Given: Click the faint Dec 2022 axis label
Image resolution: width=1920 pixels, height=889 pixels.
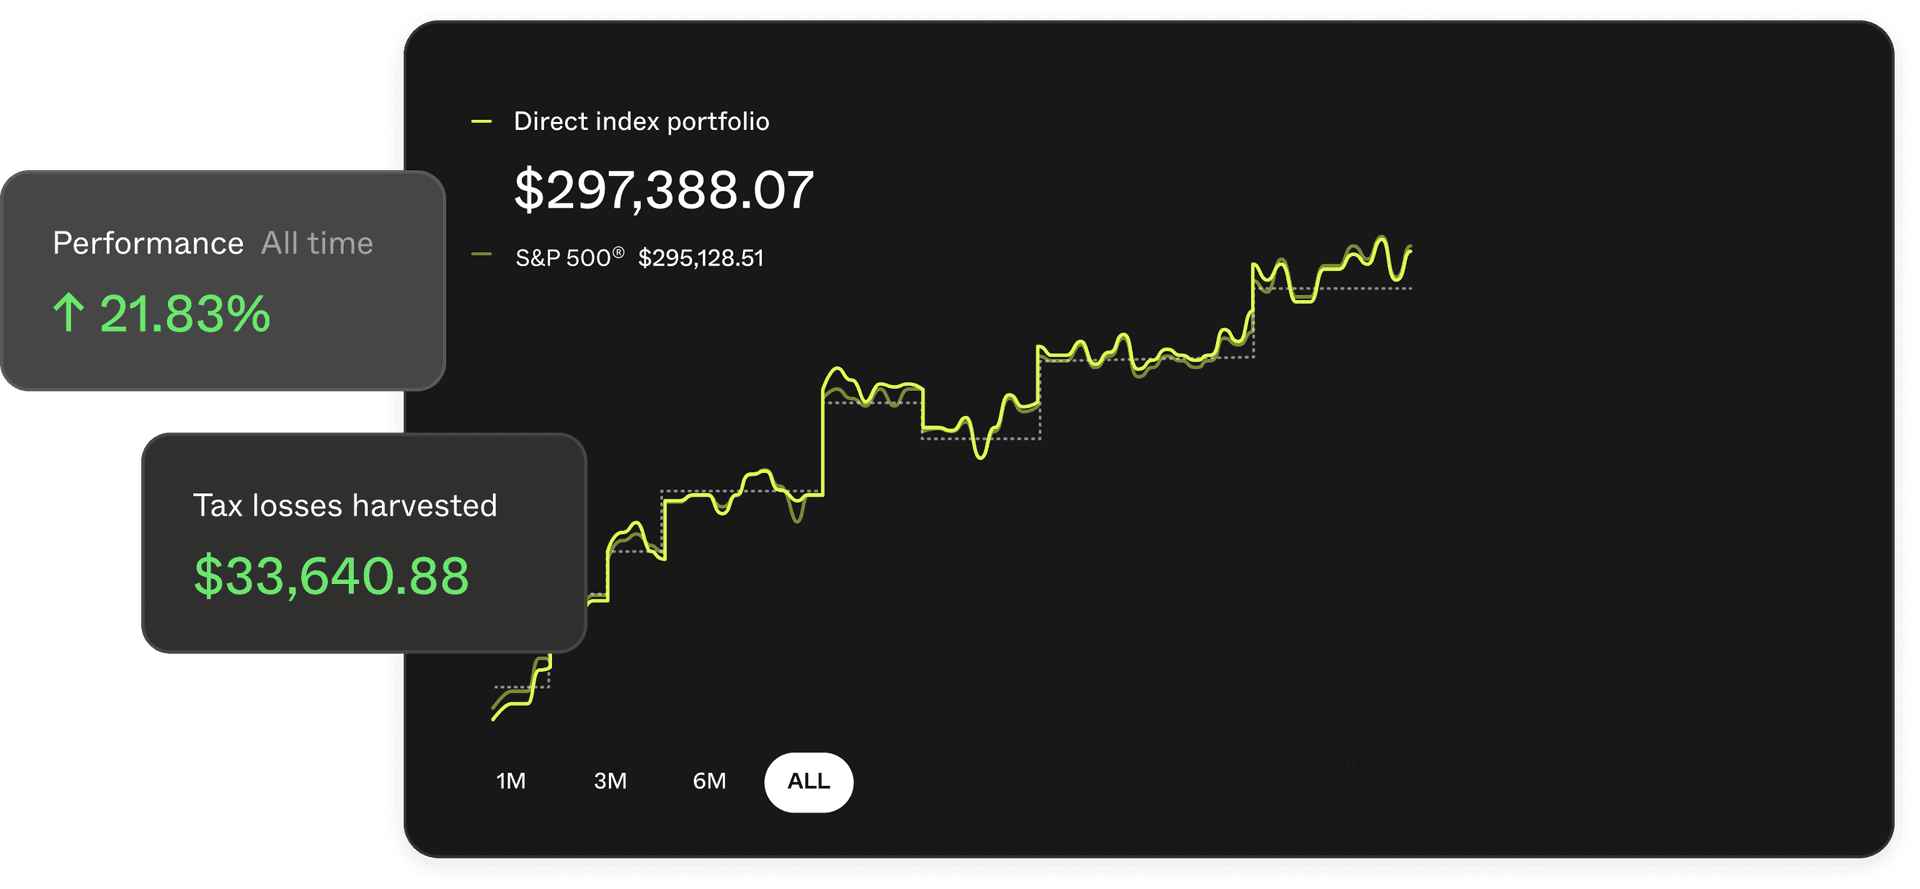Looking at the screenshot, I should tap(1339, 766).
